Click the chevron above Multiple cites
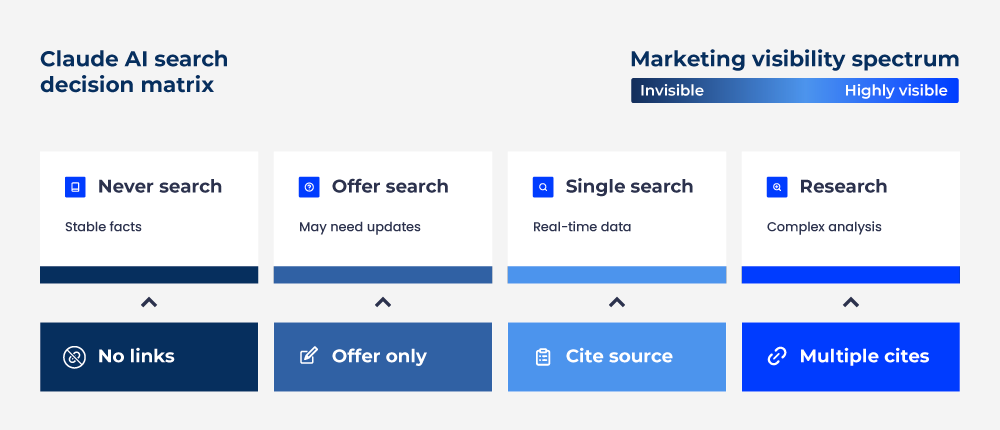Screen dimensions: 1000x430 [x=851, y=302]
